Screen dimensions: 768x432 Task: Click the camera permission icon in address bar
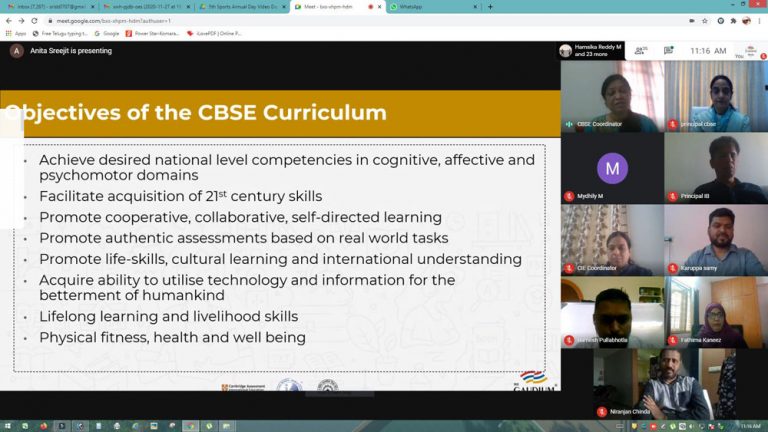point(692,21)
